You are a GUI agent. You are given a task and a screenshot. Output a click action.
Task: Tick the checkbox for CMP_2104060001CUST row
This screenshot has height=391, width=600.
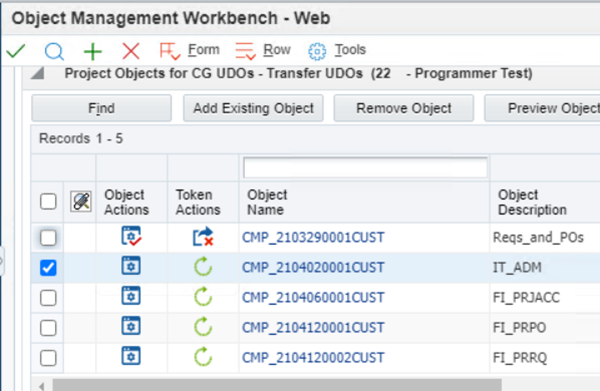click(48, 298)
